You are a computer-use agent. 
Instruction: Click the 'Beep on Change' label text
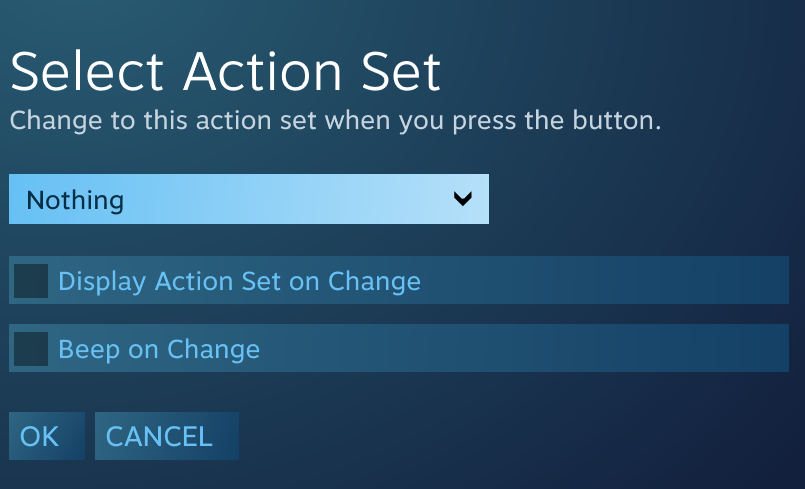coord(159,349)
